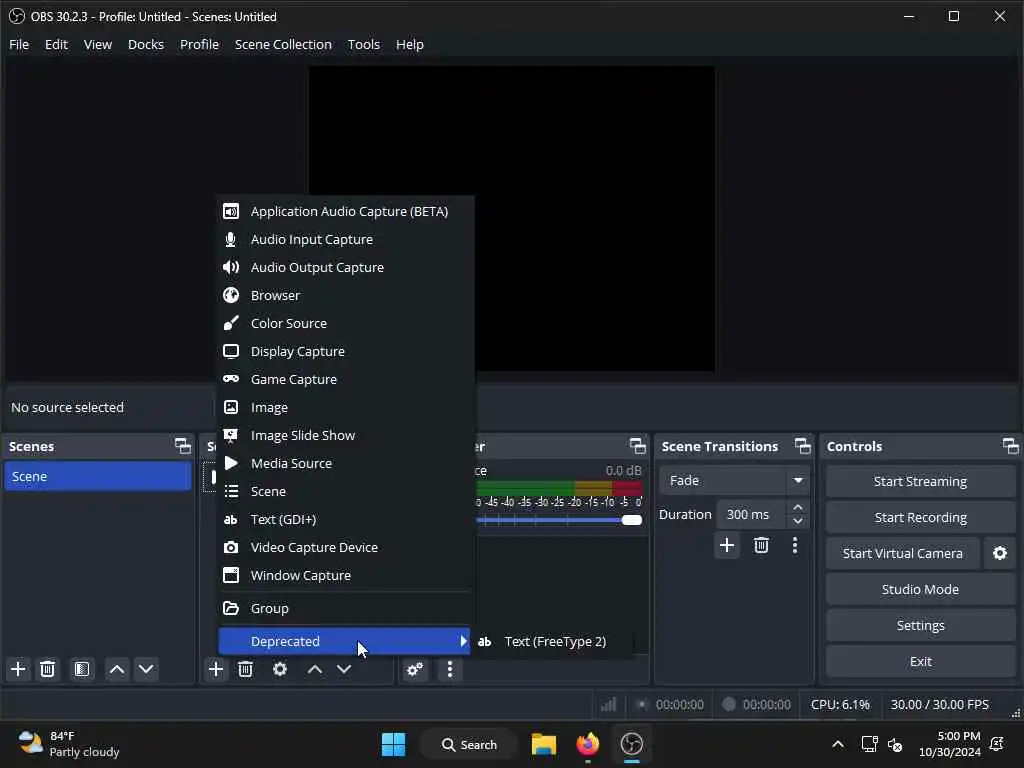Image resolution: width=1024 pixels, height=768 pixels.
Task: Move scene down with arrow icon
Action: tap(146, 669)
